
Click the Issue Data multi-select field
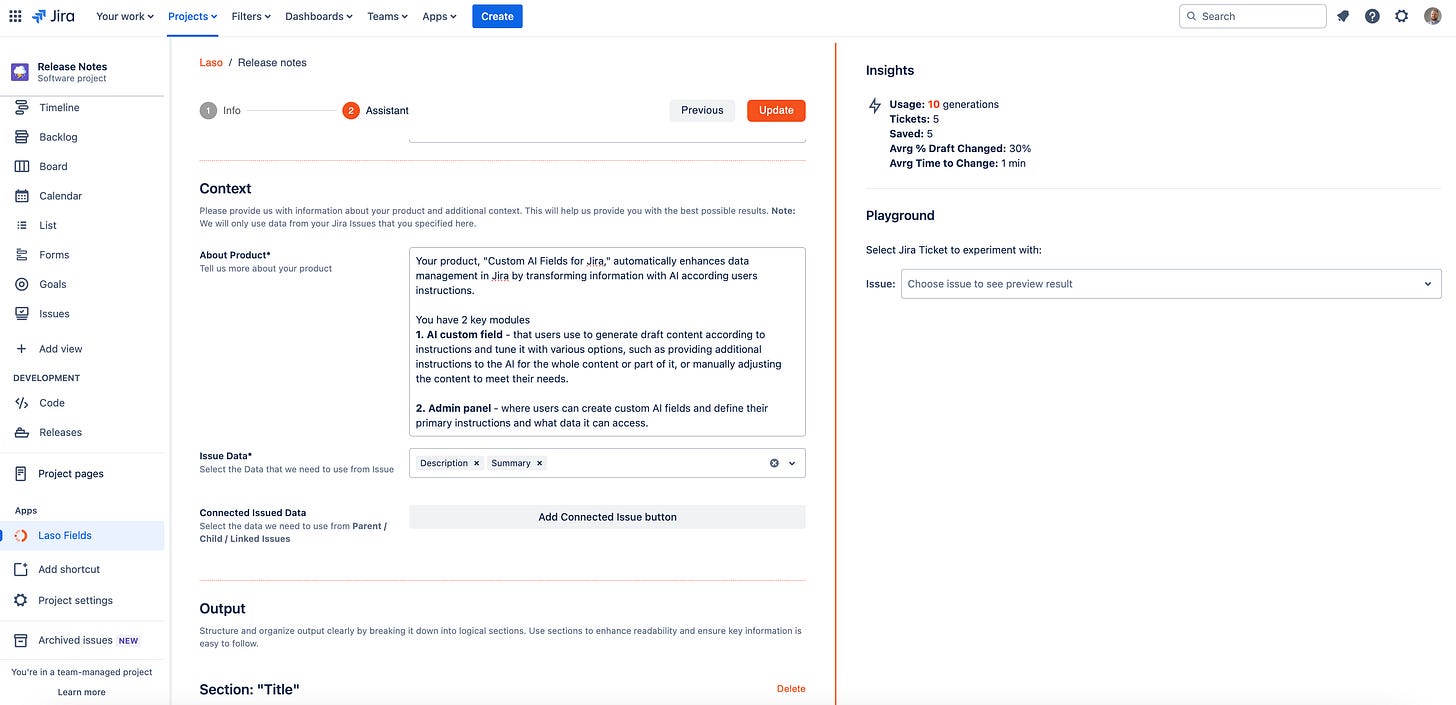pos(607,463)
